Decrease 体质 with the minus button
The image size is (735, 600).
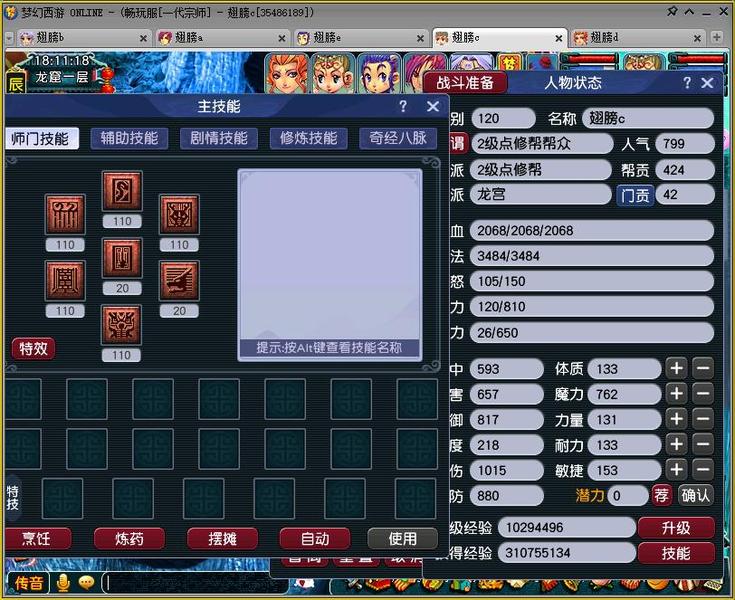tap(703, 368)
